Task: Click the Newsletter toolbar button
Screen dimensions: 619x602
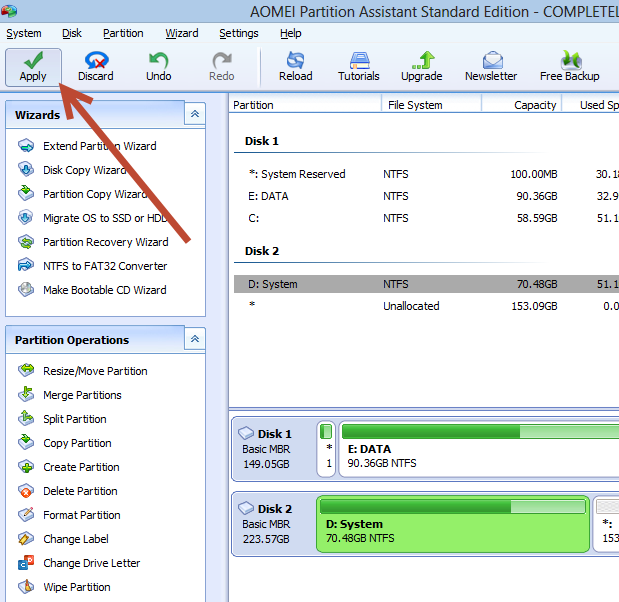Action: pos(491,66)
